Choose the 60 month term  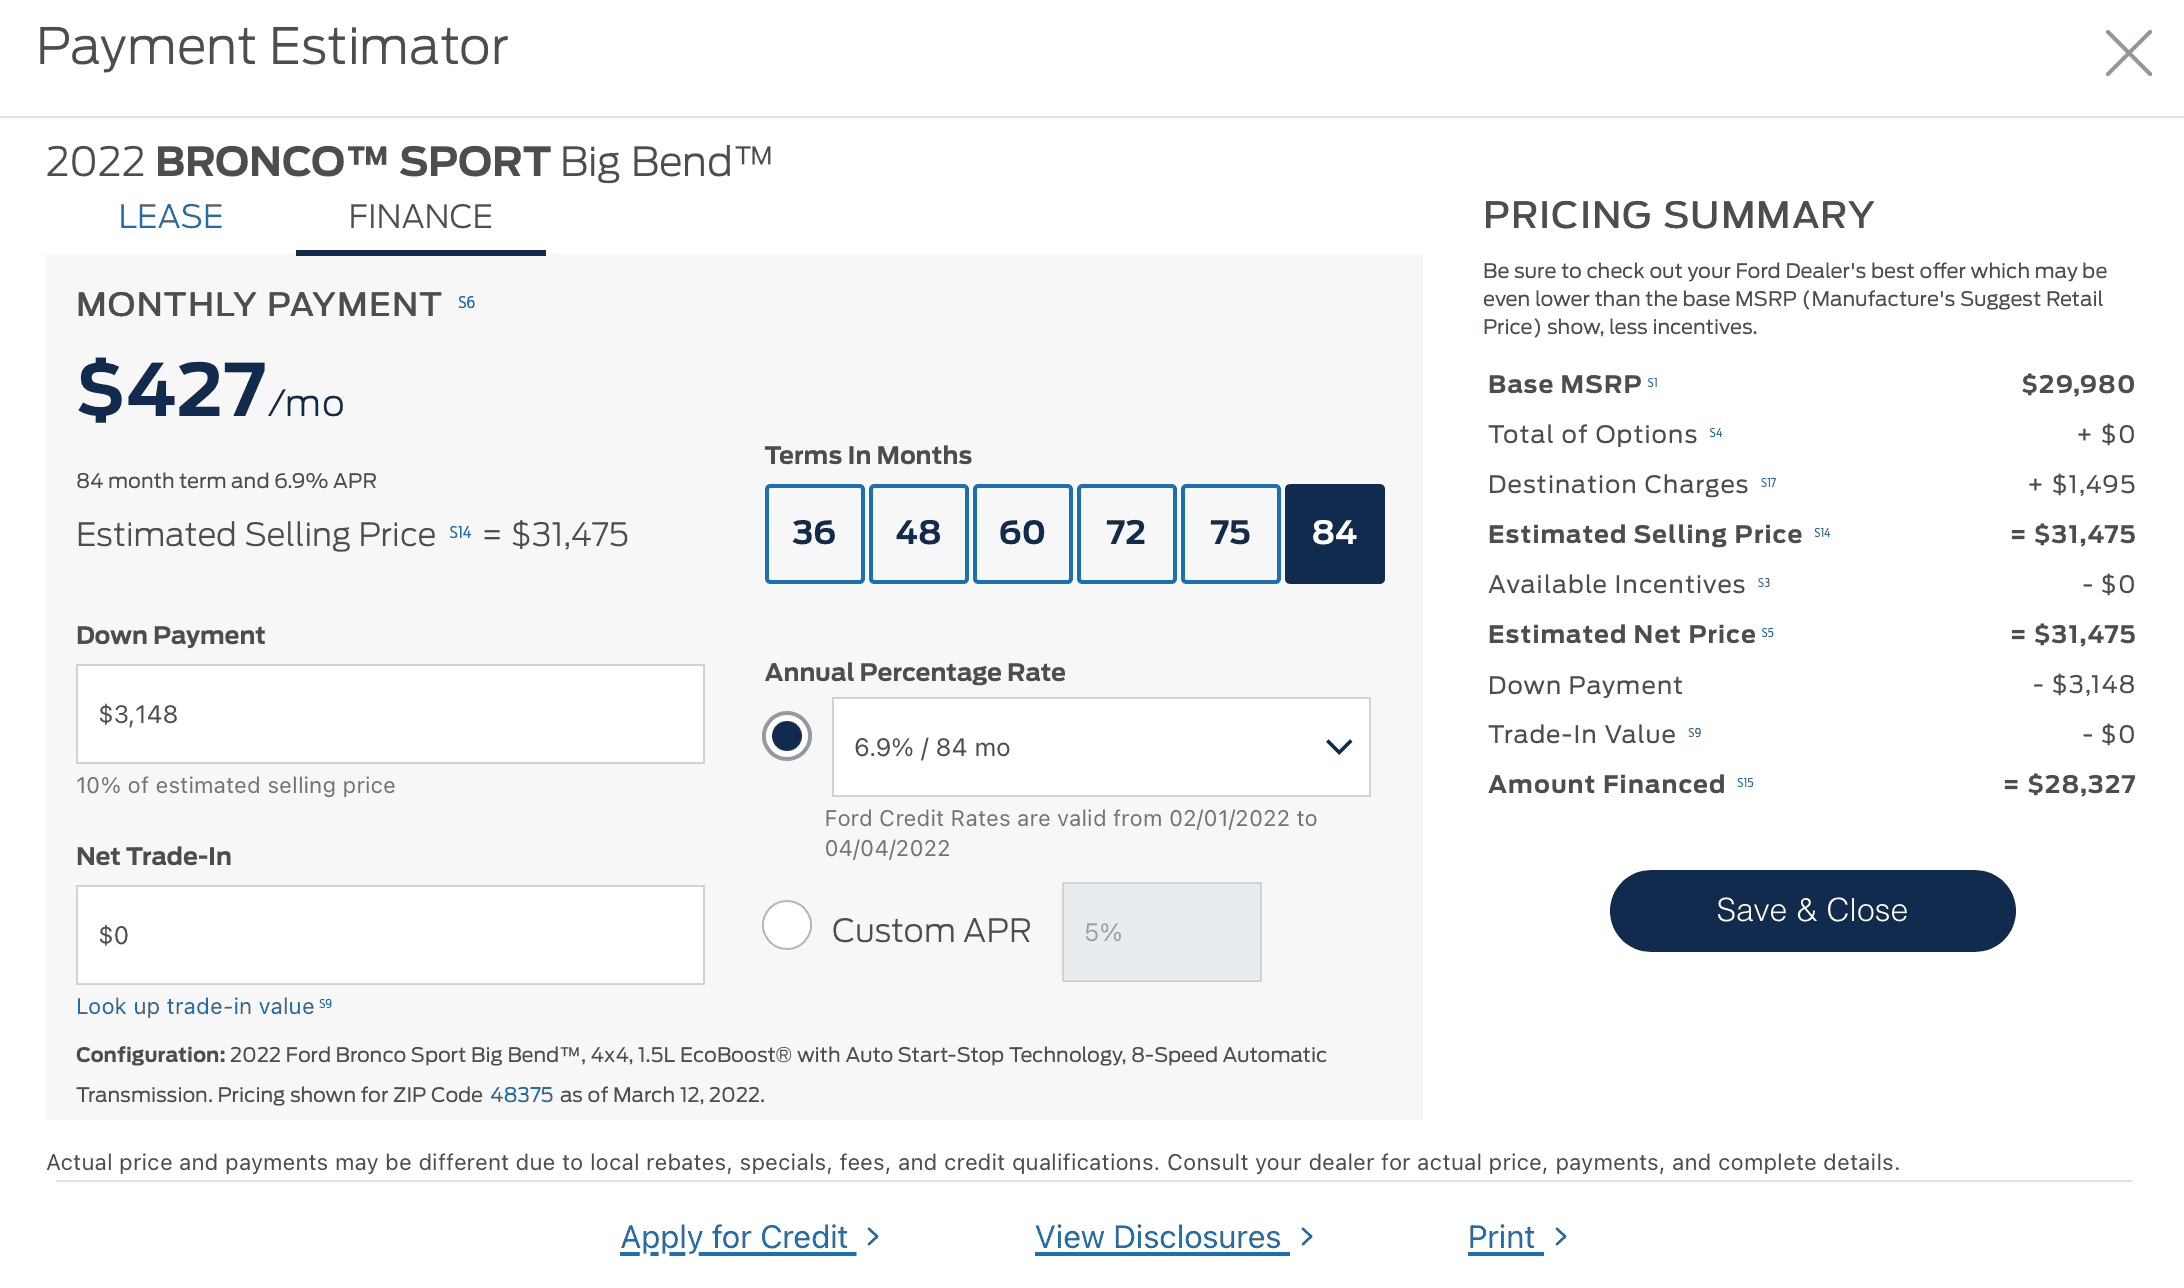point(1022,534)
